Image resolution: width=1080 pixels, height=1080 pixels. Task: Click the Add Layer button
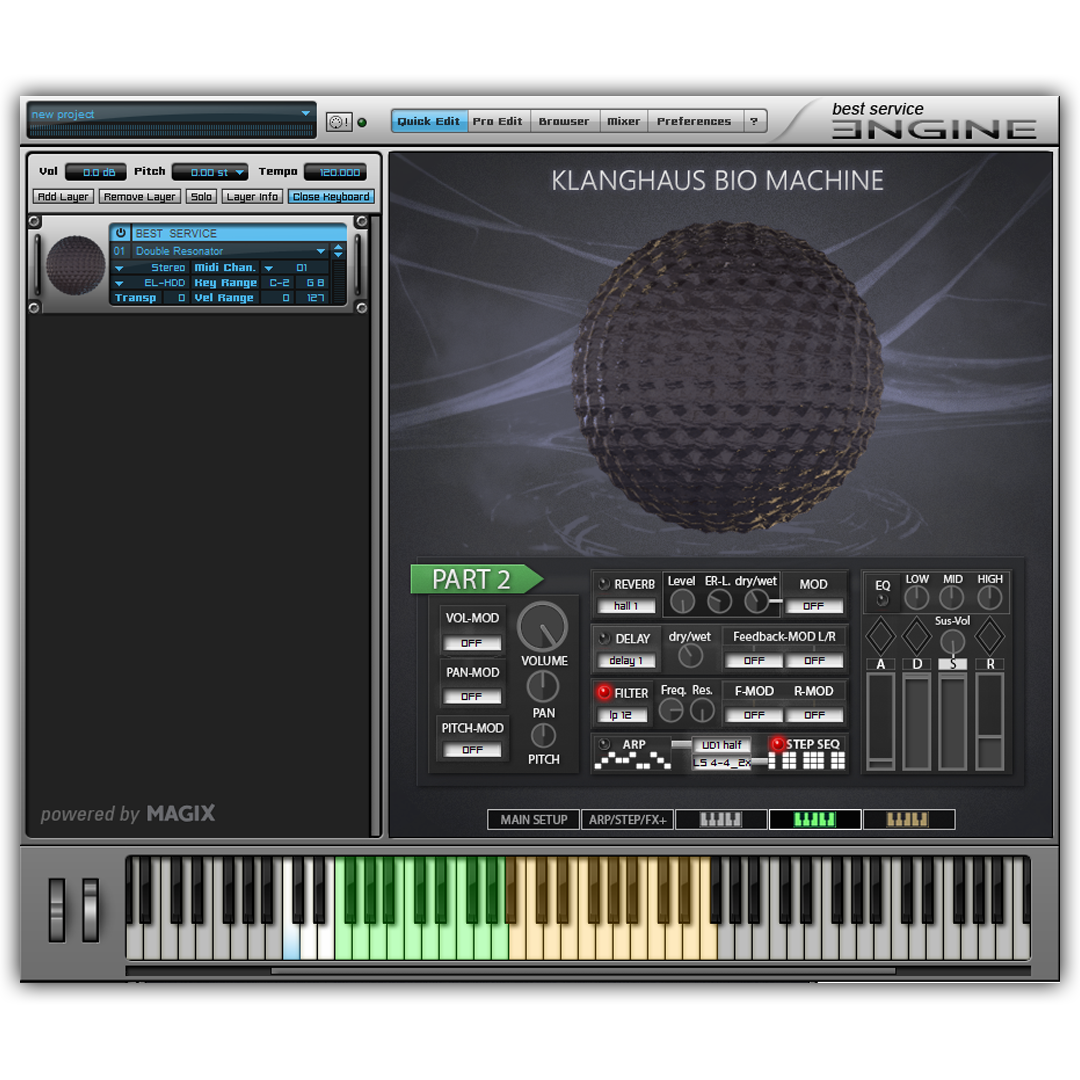[62, 197]
